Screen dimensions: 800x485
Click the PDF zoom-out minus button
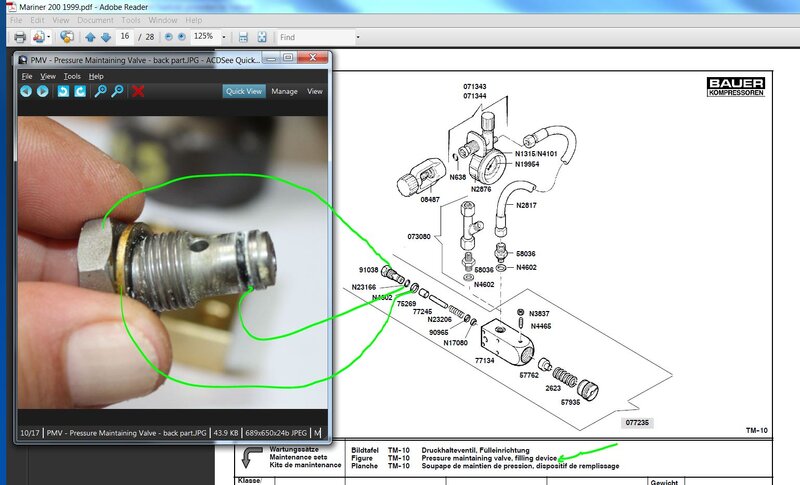coord(168,37)
